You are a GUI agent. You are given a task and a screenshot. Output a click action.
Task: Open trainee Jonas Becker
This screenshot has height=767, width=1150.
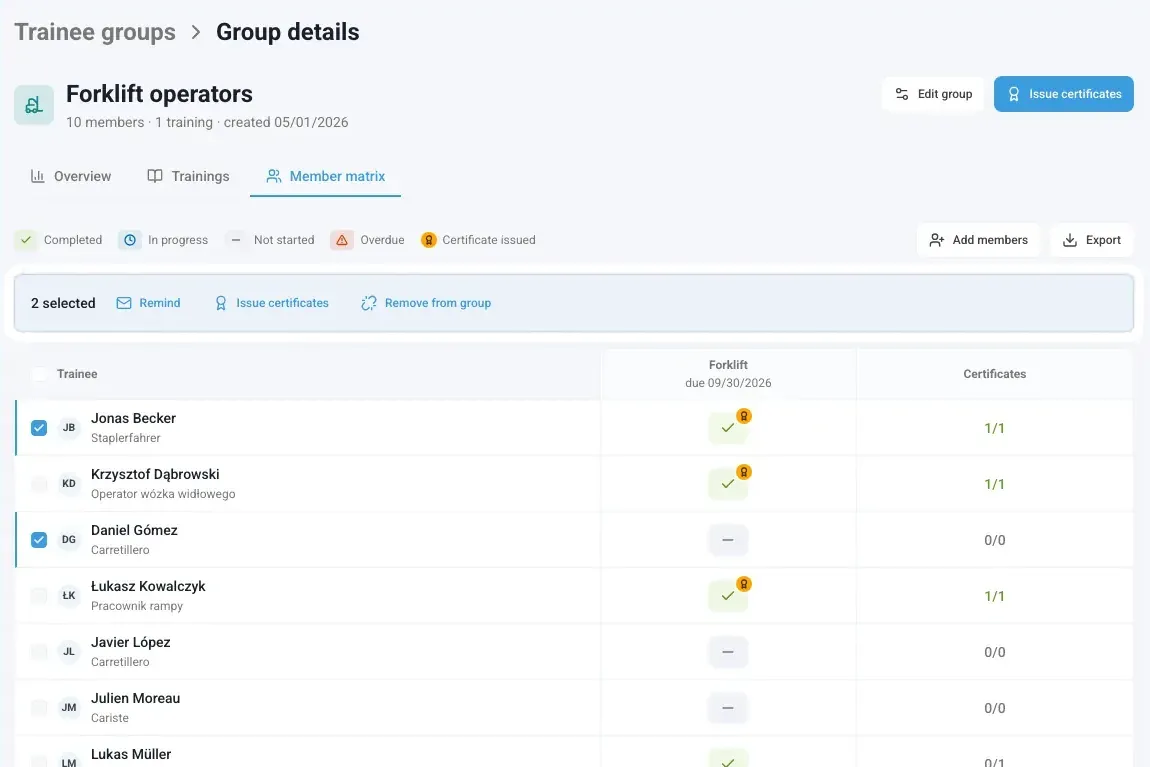pyautogui.click(x=133, y=419)
